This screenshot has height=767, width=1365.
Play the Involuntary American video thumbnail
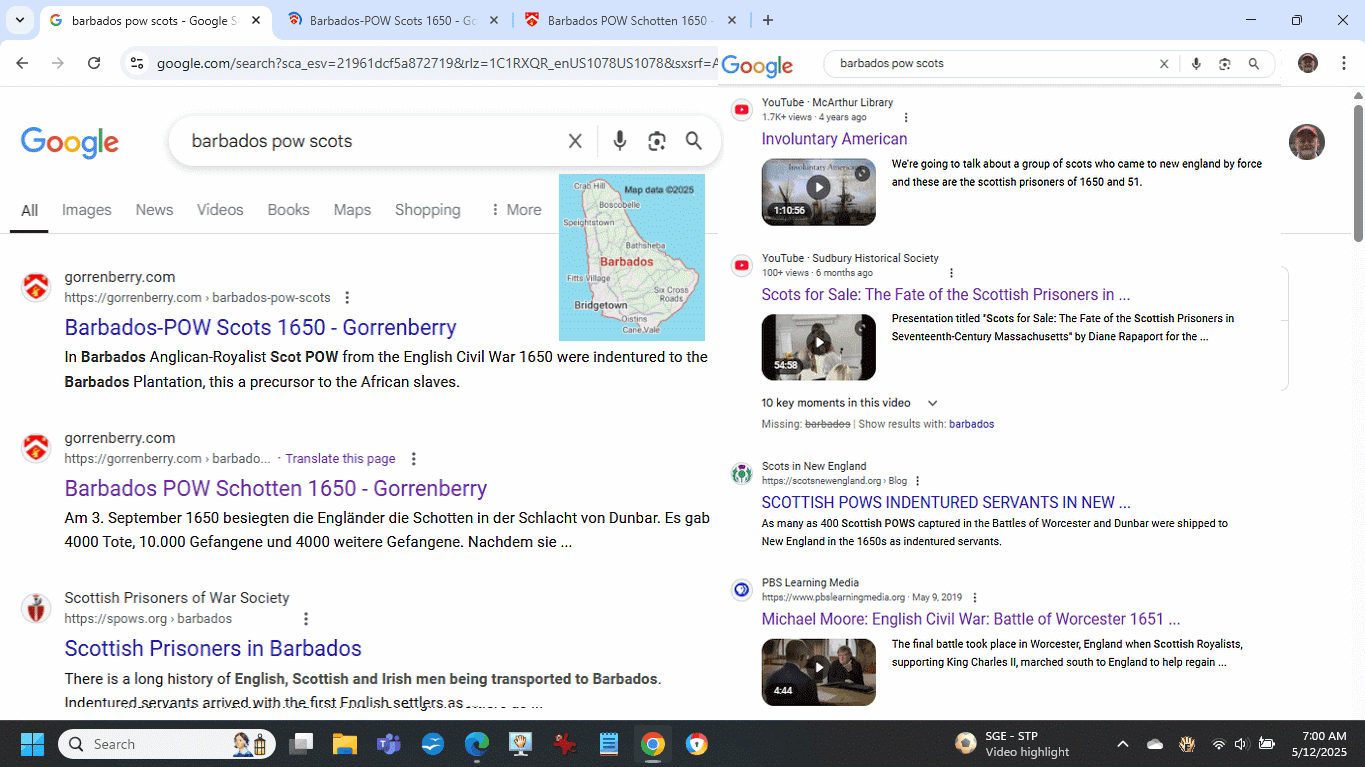pos(818,187)
